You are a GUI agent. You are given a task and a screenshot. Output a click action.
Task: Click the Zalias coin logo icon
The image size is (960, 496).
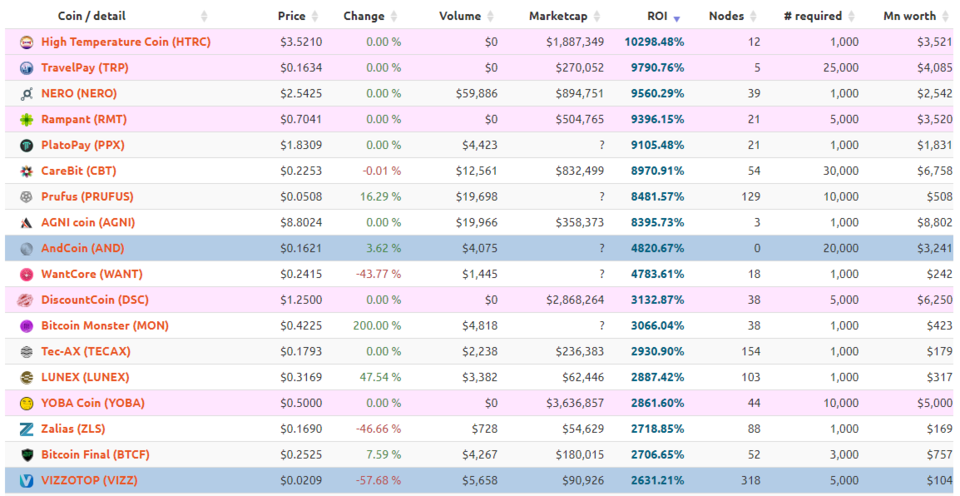26,429
